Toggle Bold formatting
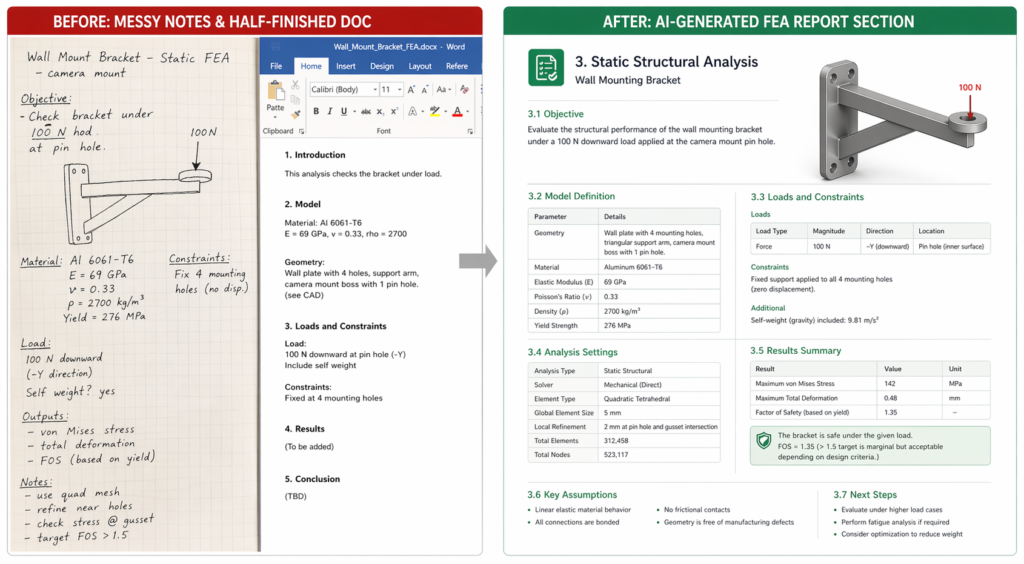This screenshot has height=564, width=1024. (316, 111)
